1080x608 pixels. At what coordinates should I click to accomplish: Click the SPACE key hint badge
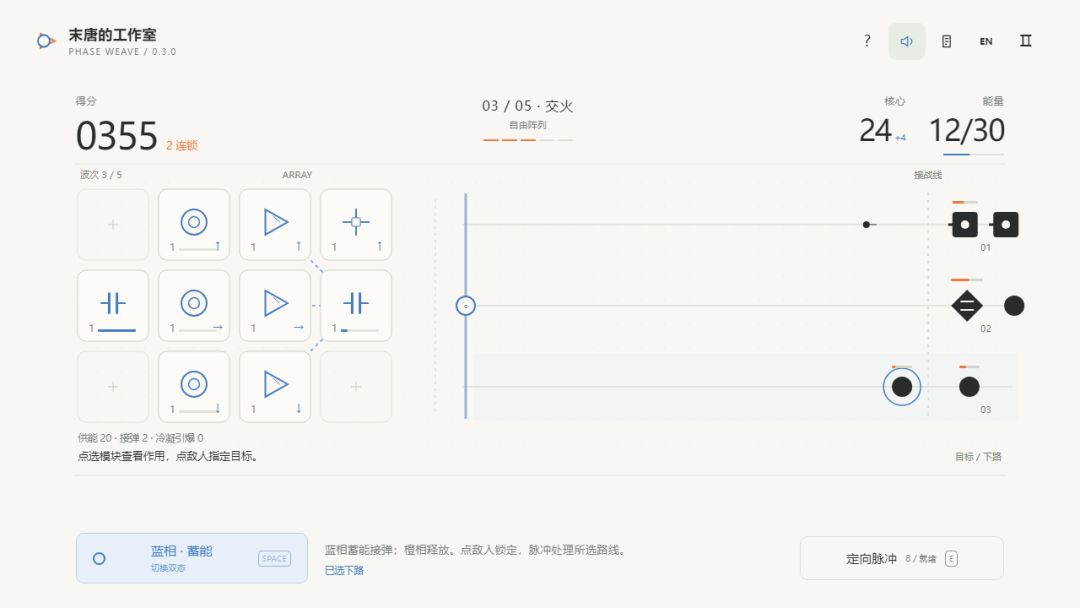pos(274,558)
